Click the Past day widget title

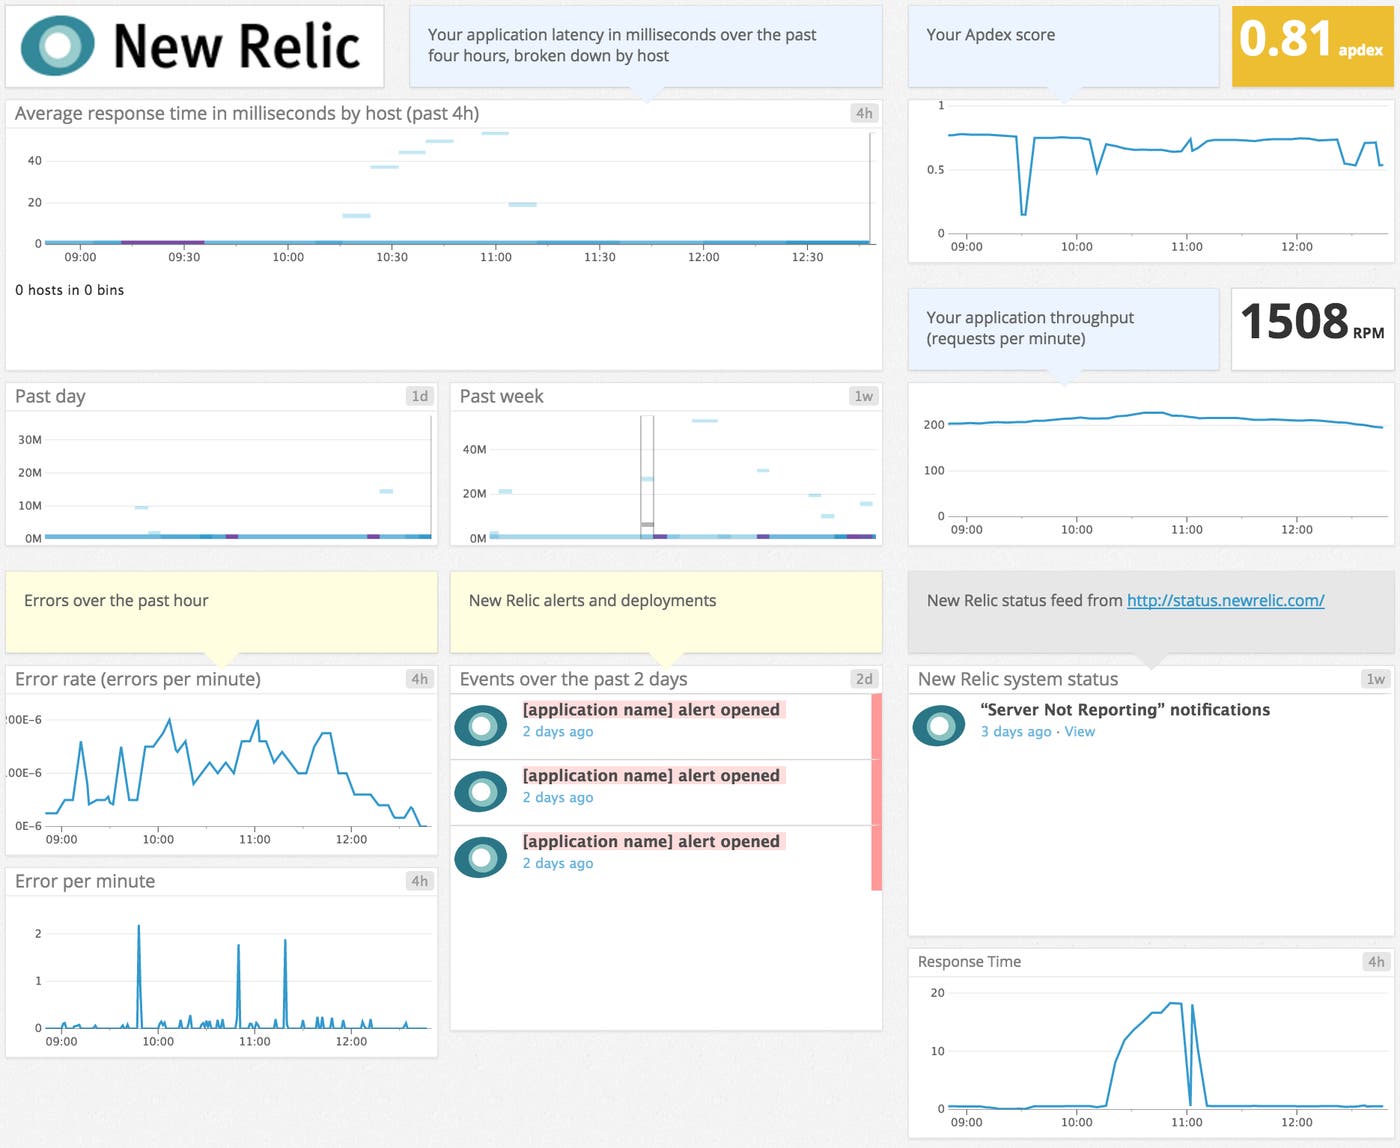pos(50,396)
